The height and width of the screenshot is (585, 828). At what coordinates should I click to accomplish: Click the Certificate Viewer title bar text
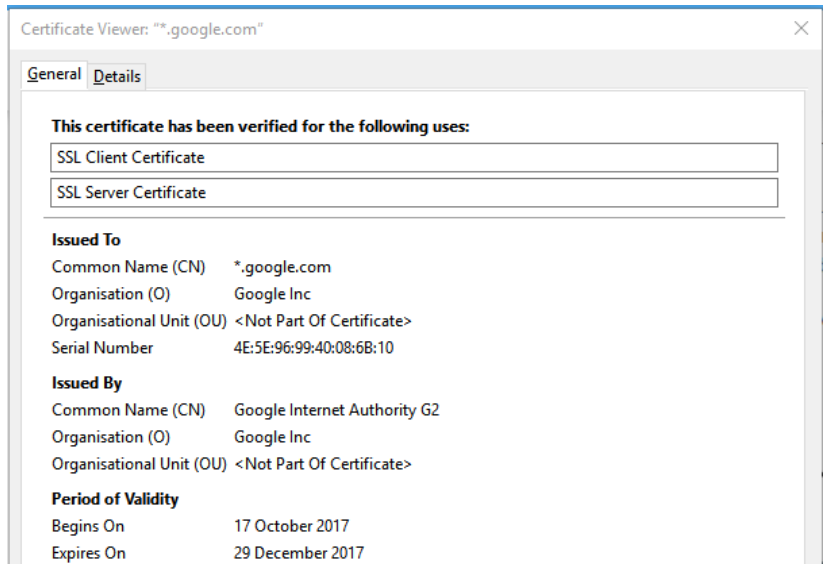pyautogui.click(x=142, y=29)
